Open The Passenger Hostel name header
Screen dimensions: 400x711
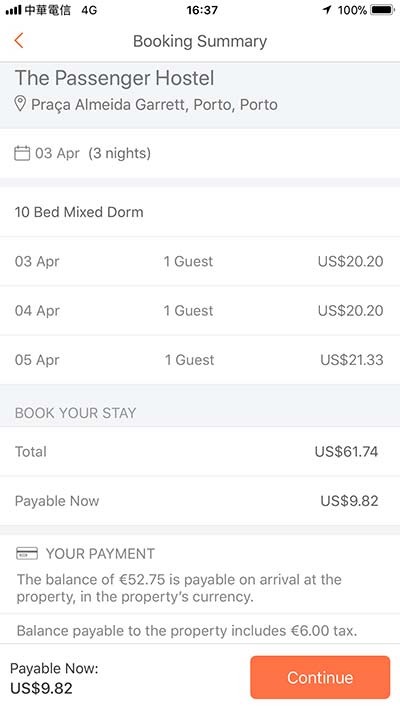(114, 78)
